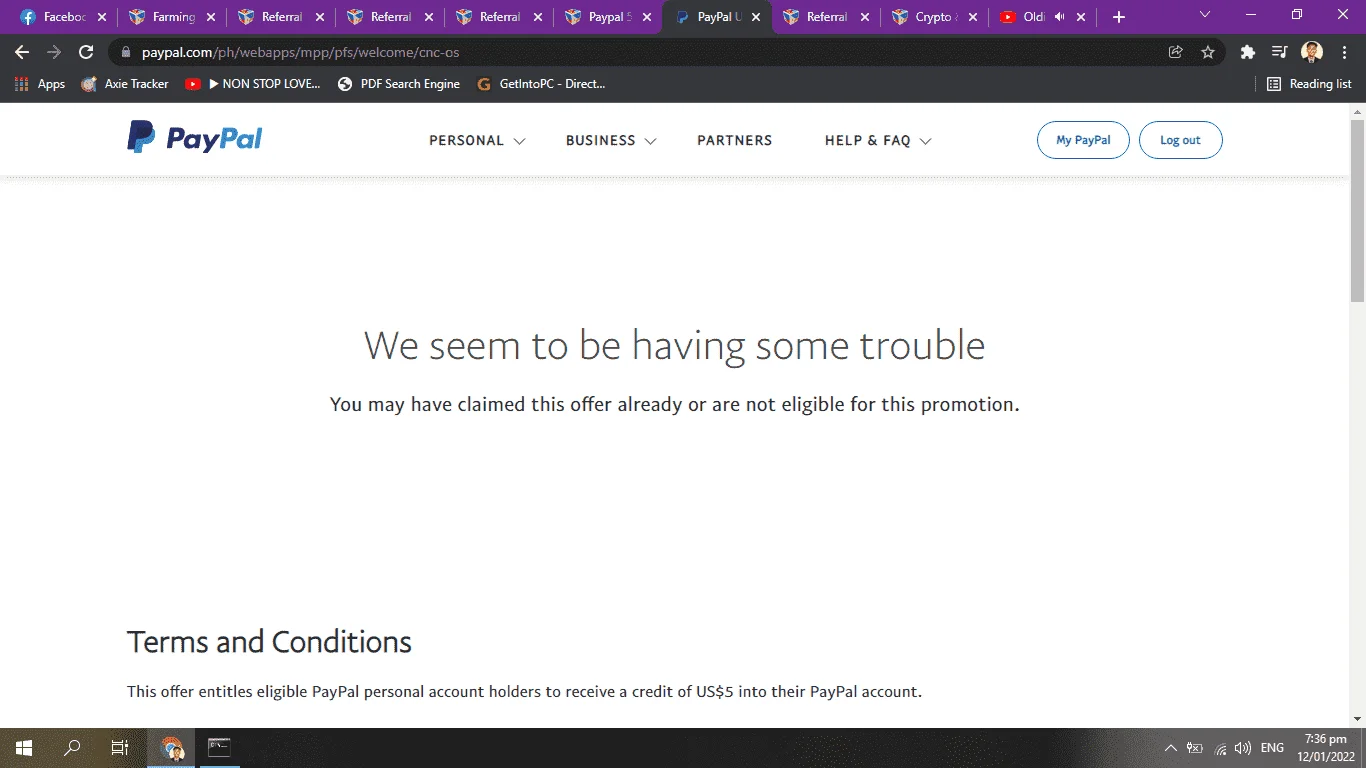Open the battery status tray icon
The width and height of the screenshot is (1366, 768).
1195,748
